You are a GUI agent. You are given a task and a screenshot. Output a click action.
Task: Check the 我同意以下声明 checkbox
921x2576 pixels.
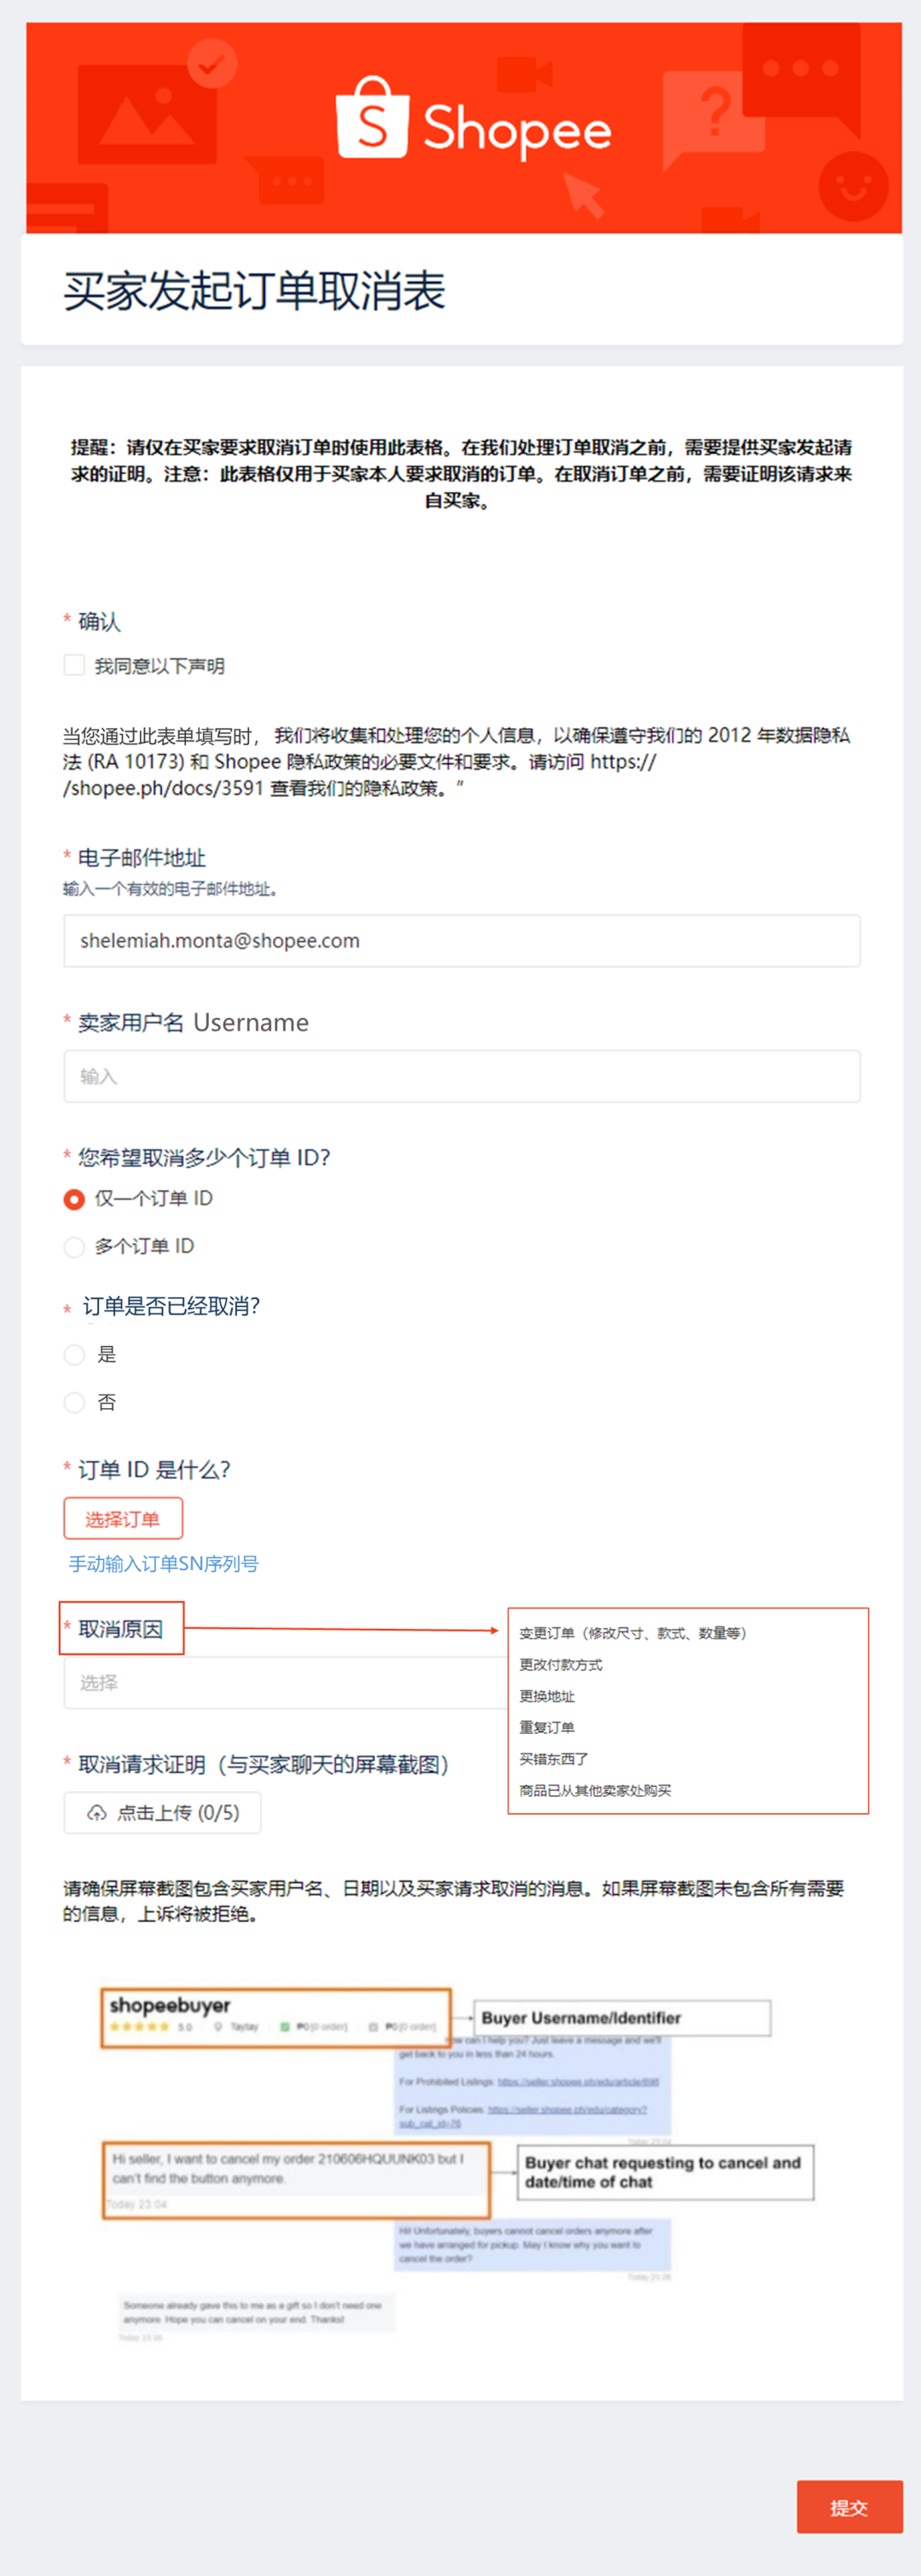(x=74, y=665)
